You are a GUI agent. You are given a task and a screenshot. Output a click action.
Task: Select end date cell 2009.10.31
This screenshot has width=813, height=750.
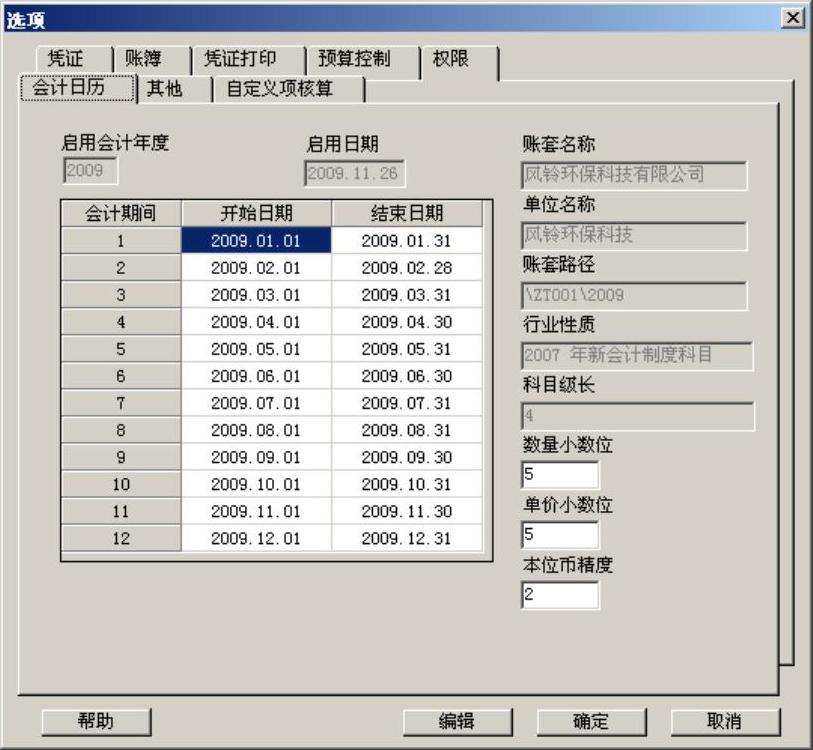(407, 484)
